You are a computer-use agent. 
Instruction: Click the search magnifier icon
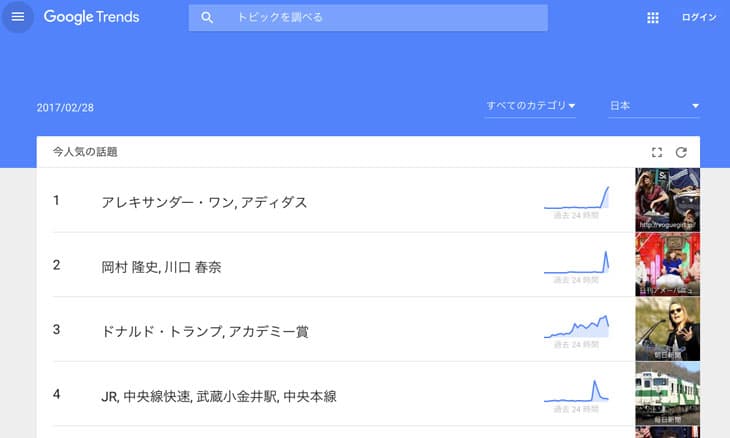pyautogui.click(x=207, y=18)
